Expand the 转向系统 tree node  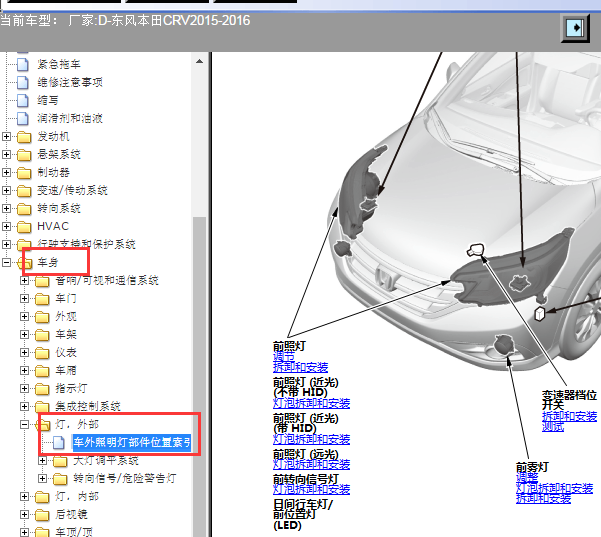pos(7,209)
